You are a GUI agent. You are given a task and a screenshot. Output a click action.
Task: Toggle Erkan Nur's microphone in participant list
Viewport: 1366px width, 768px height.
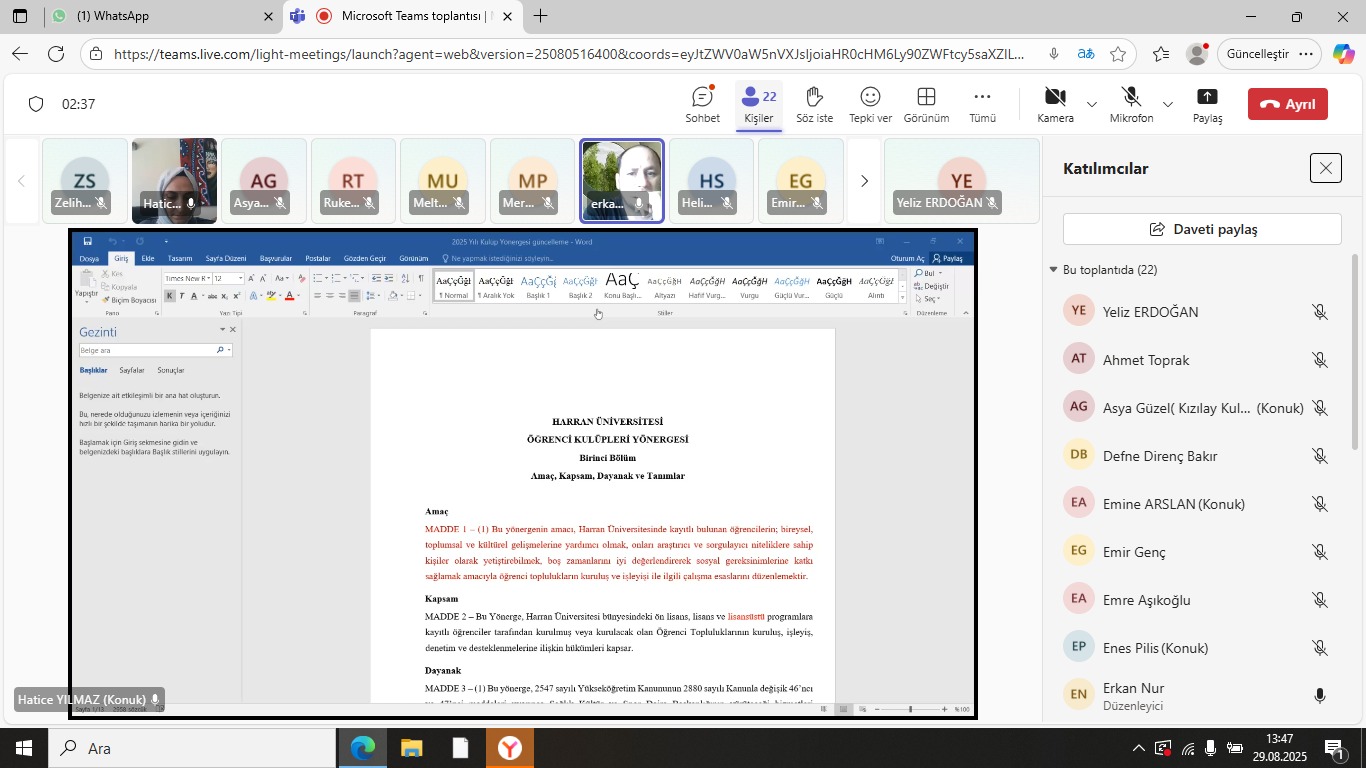coord(1320,696)
